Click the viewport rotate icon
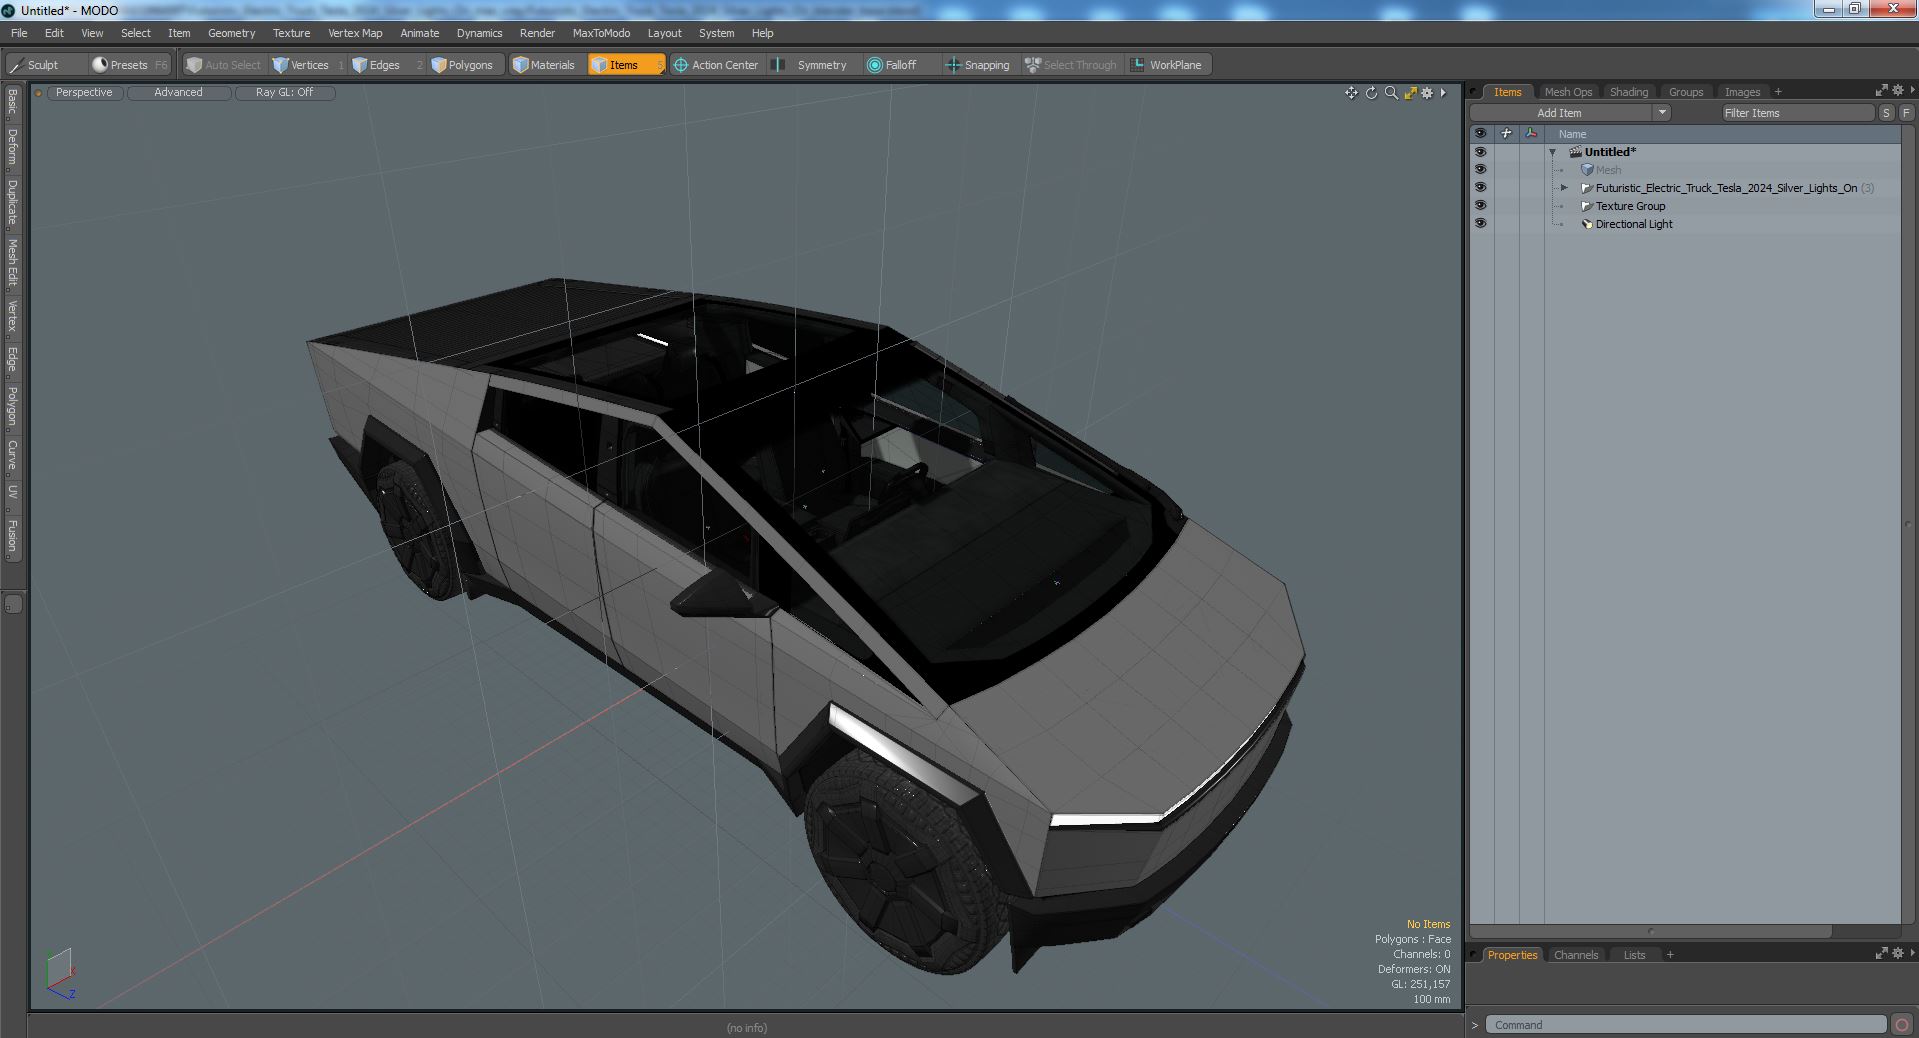This screenshot has width=1919, height=1038. click(x=1372, y=93)
